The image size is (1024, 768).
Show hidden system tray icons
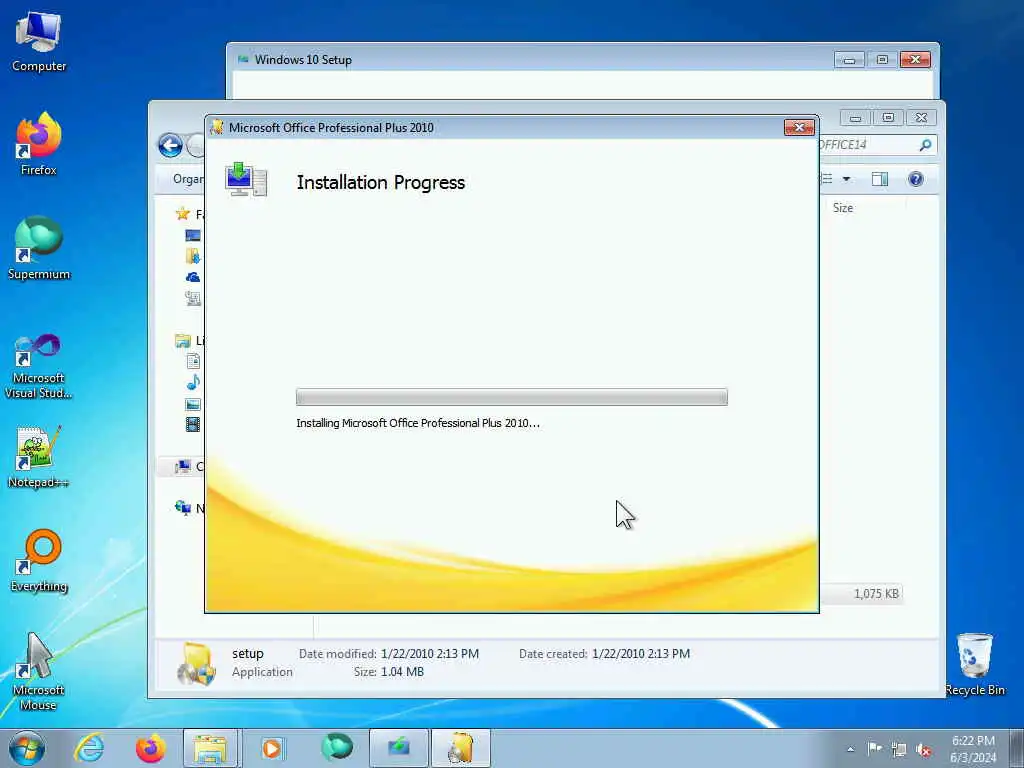point(850,750)
